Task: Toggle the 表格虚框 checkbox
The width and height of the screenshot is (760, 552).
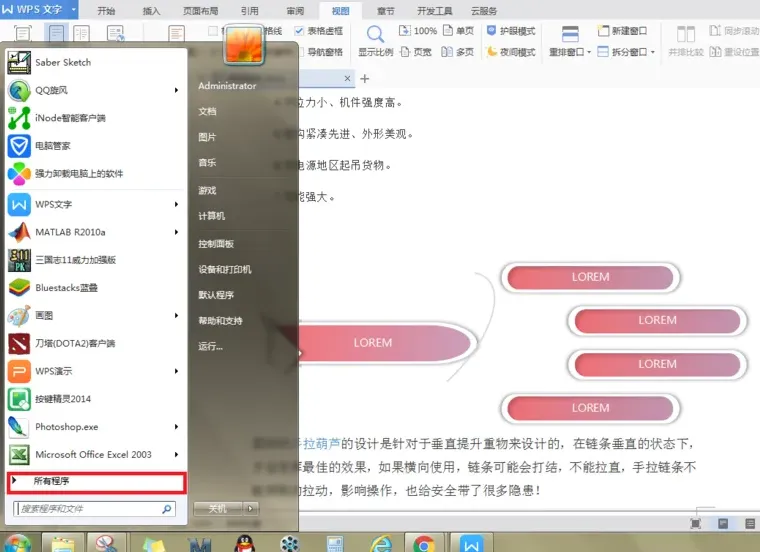Action: tap(300, 31)
